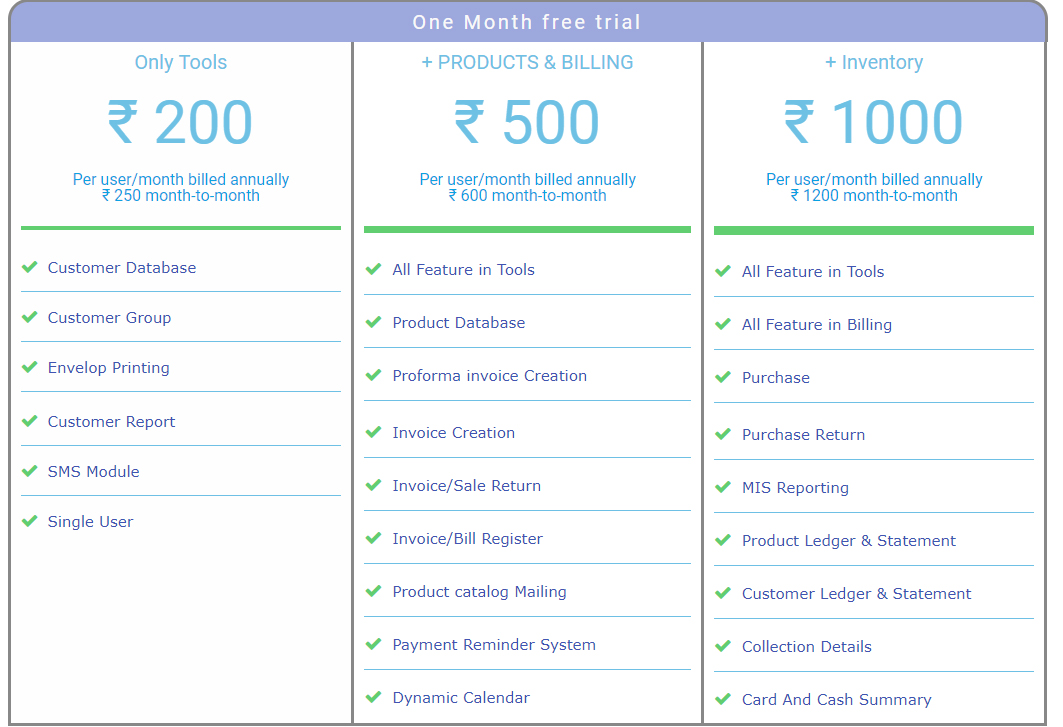
Task: Click the ₹ 200 price
Action: (181, 123)
